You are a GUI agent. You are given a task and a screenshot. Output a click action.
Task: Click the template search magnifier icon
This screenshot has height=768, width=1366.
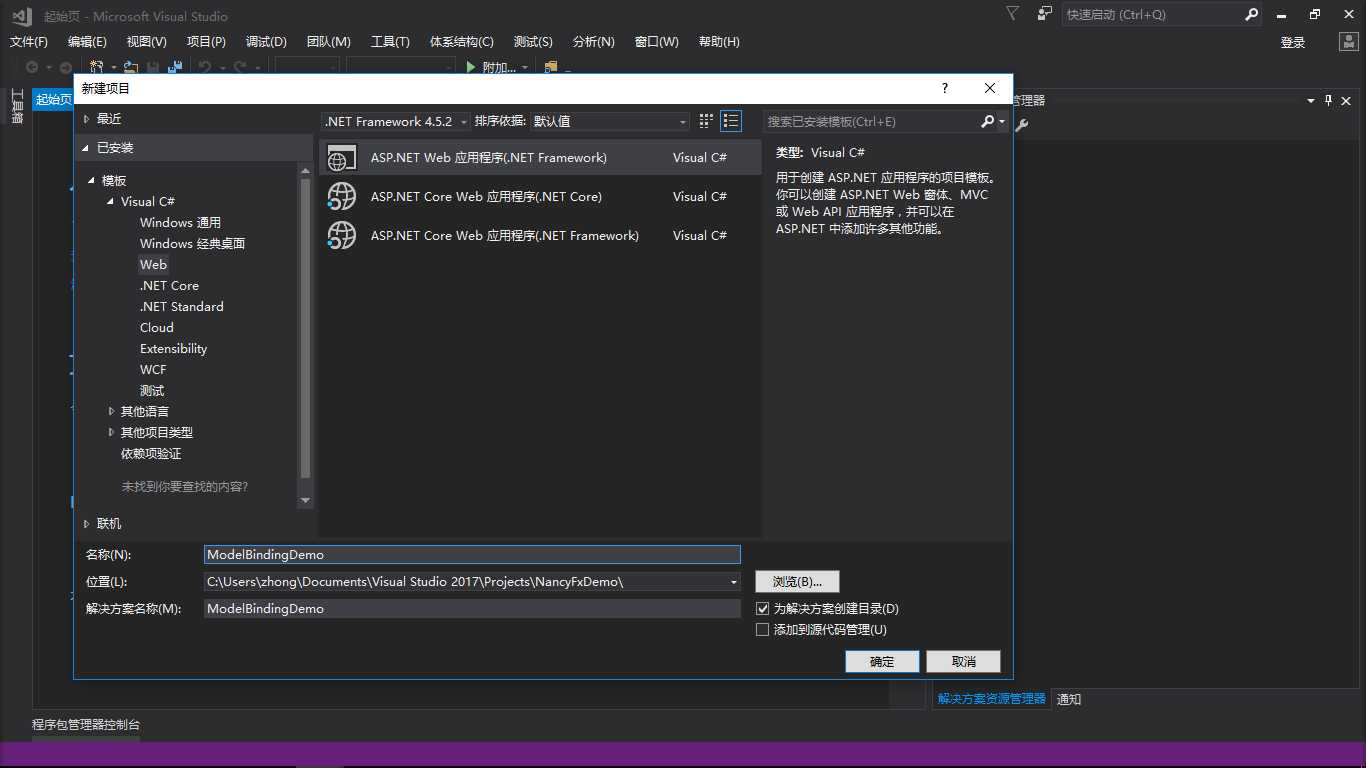pyautogui.click(x=988, y=121)
